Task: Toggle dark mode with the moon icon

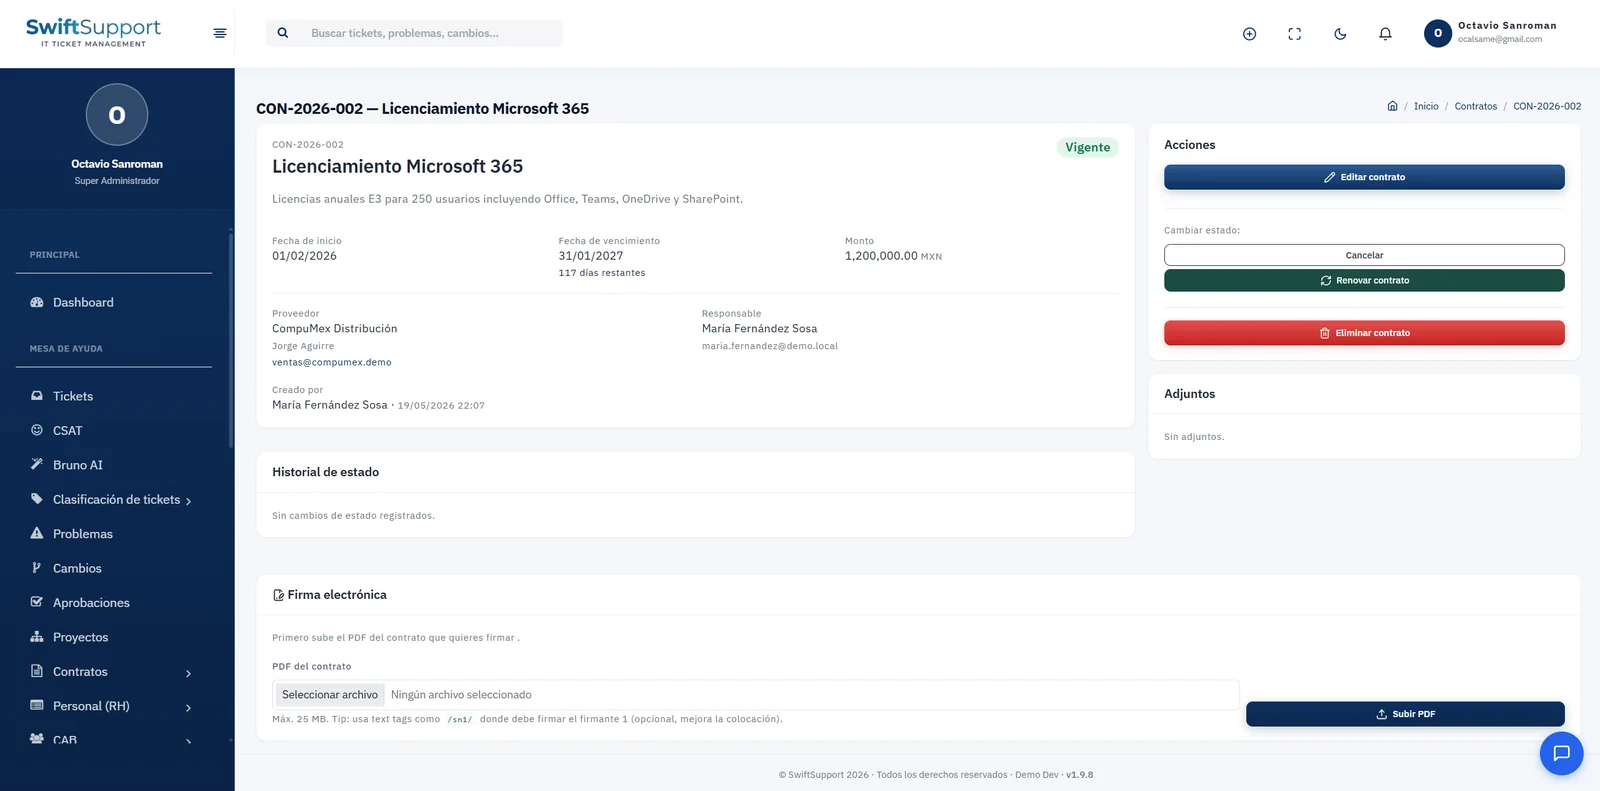Action: pyautogui.click(x=1340, y=34)
